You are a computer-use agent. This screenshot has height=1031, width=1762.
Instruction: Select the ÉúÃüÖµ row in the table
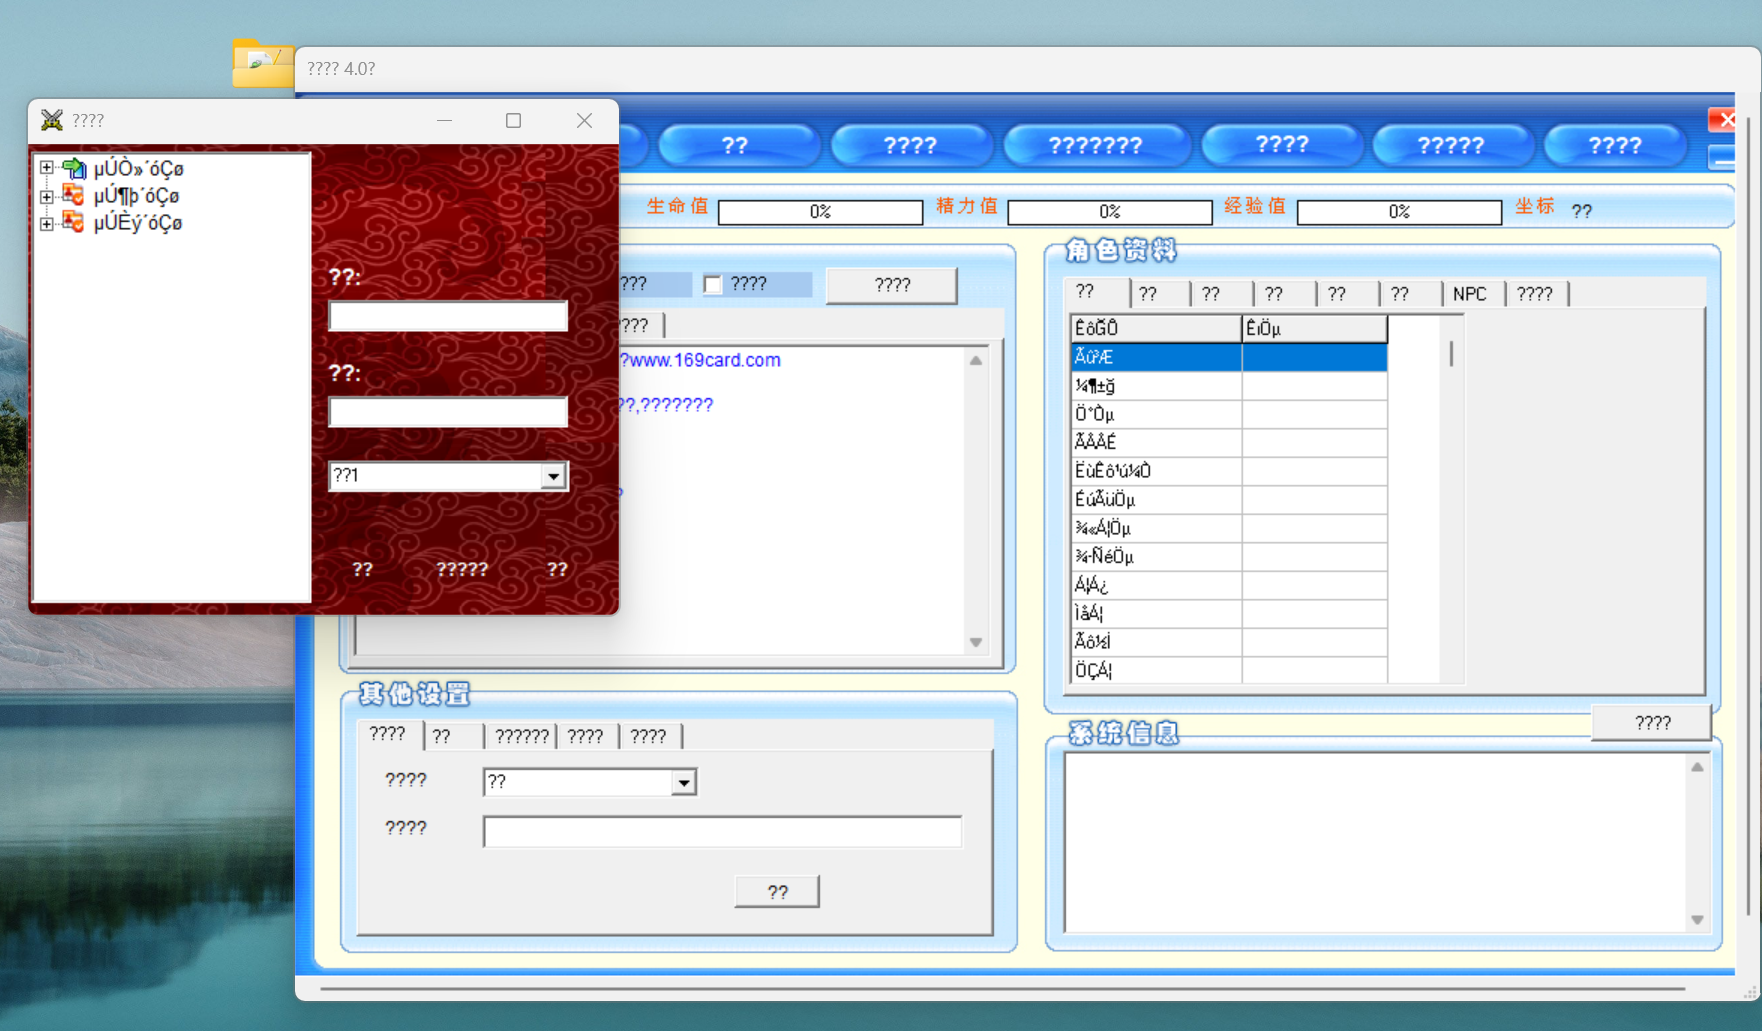1229,499
